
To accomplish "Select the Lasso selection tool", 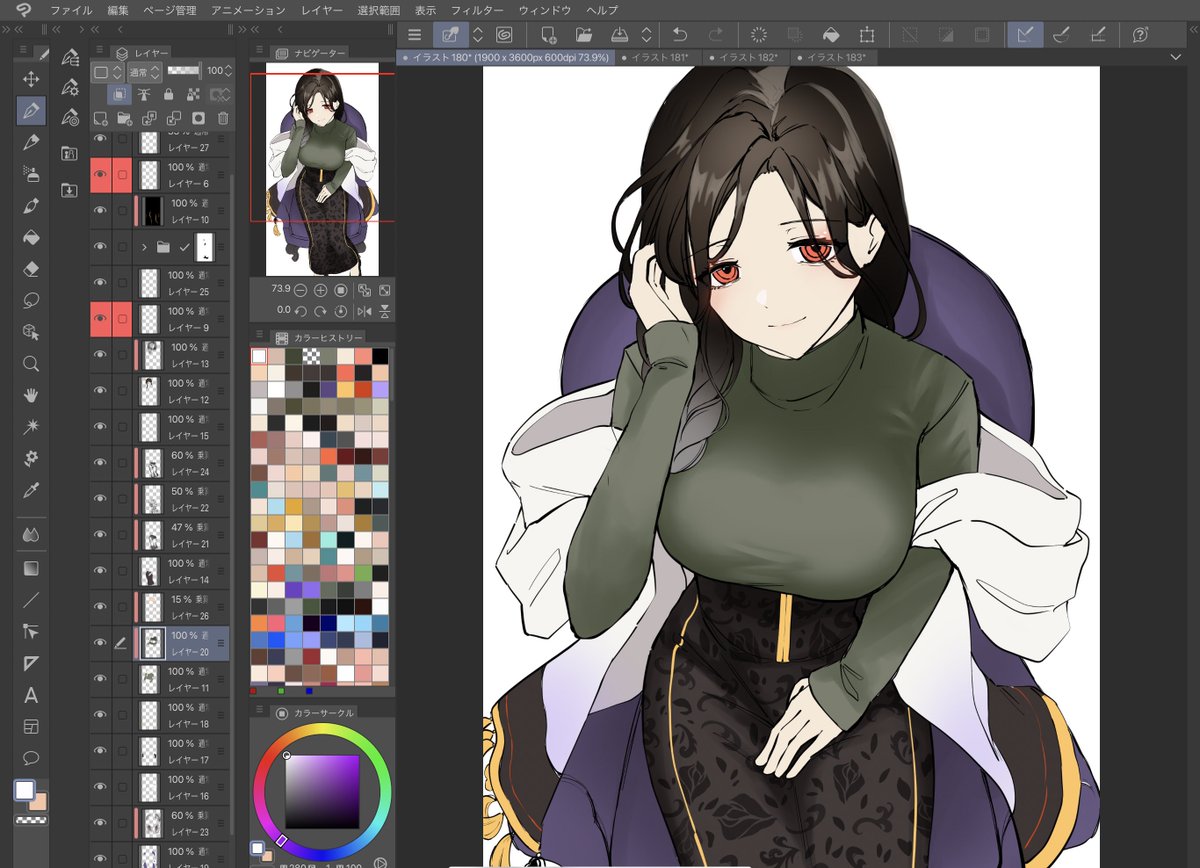I will 31,300.
